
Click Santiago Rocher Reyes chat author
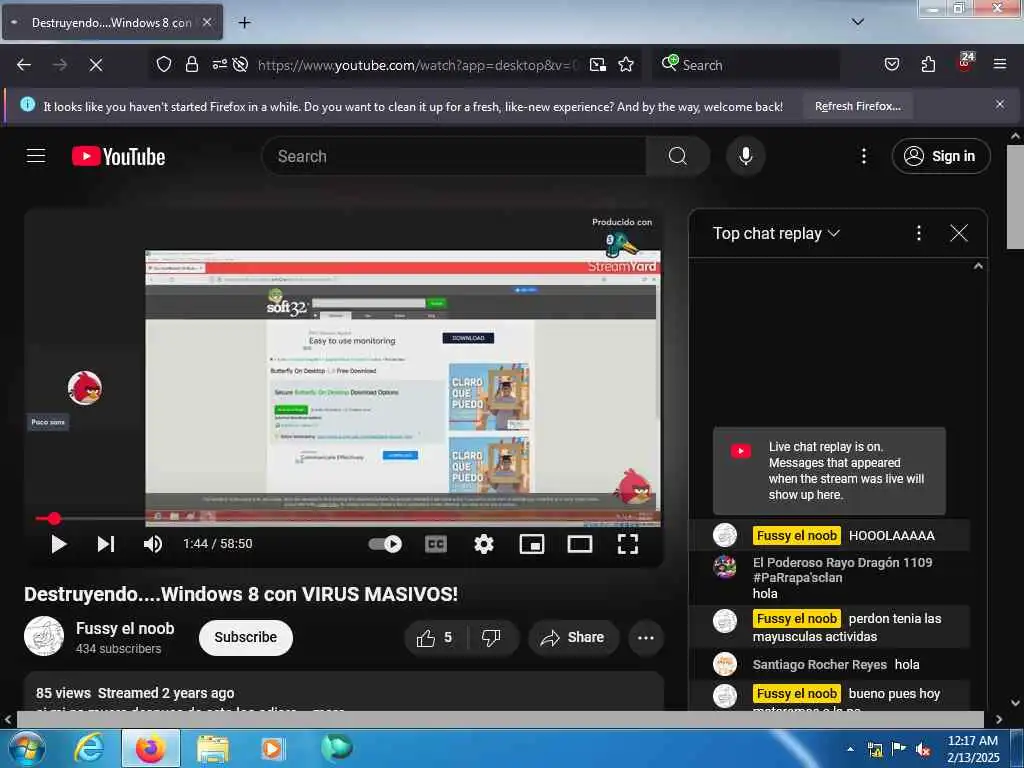coord(819,664)
